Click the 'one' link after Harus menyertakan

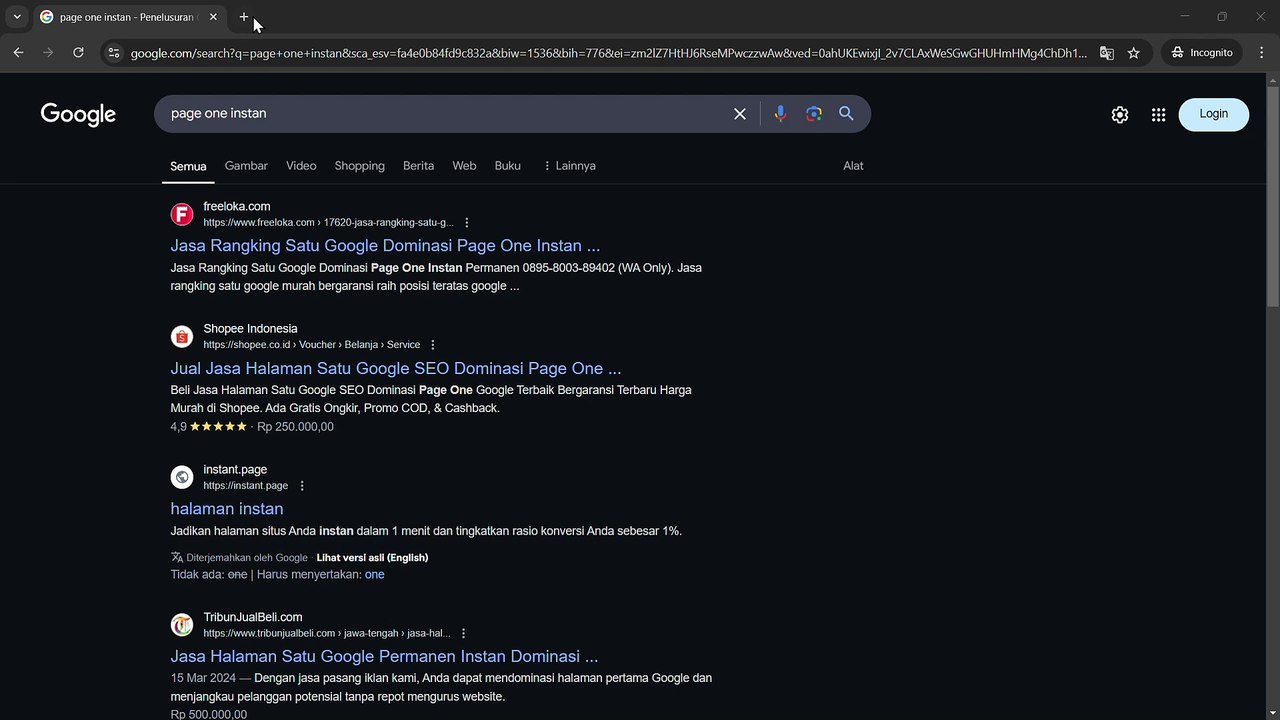click(375, 575)
